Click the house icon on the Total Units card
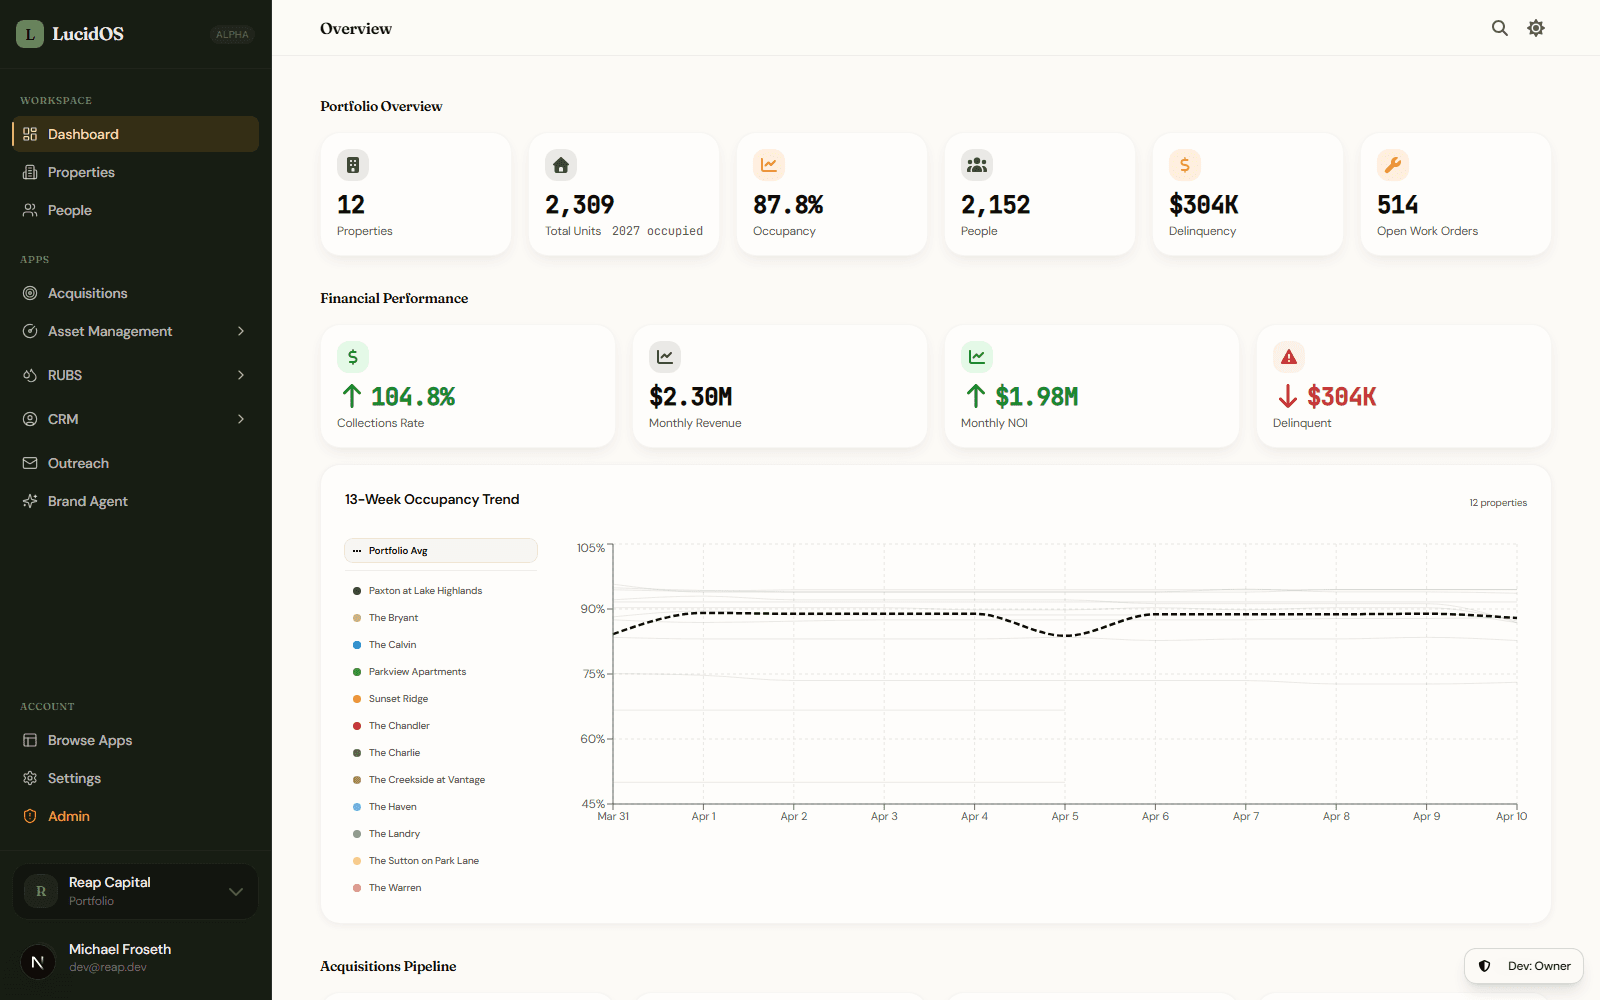This screenshot has width=1600, height=1000. (561, 165)
